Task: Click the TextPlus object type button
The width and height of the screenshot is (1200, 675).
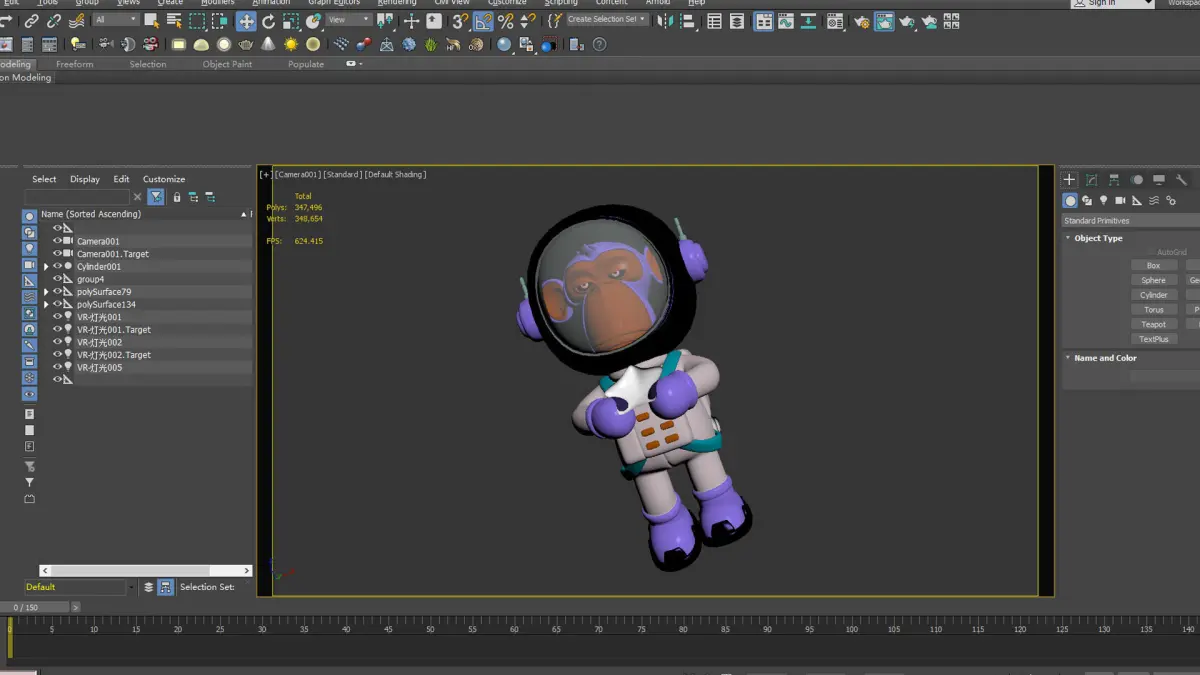Action: [x=1153, y=339]
